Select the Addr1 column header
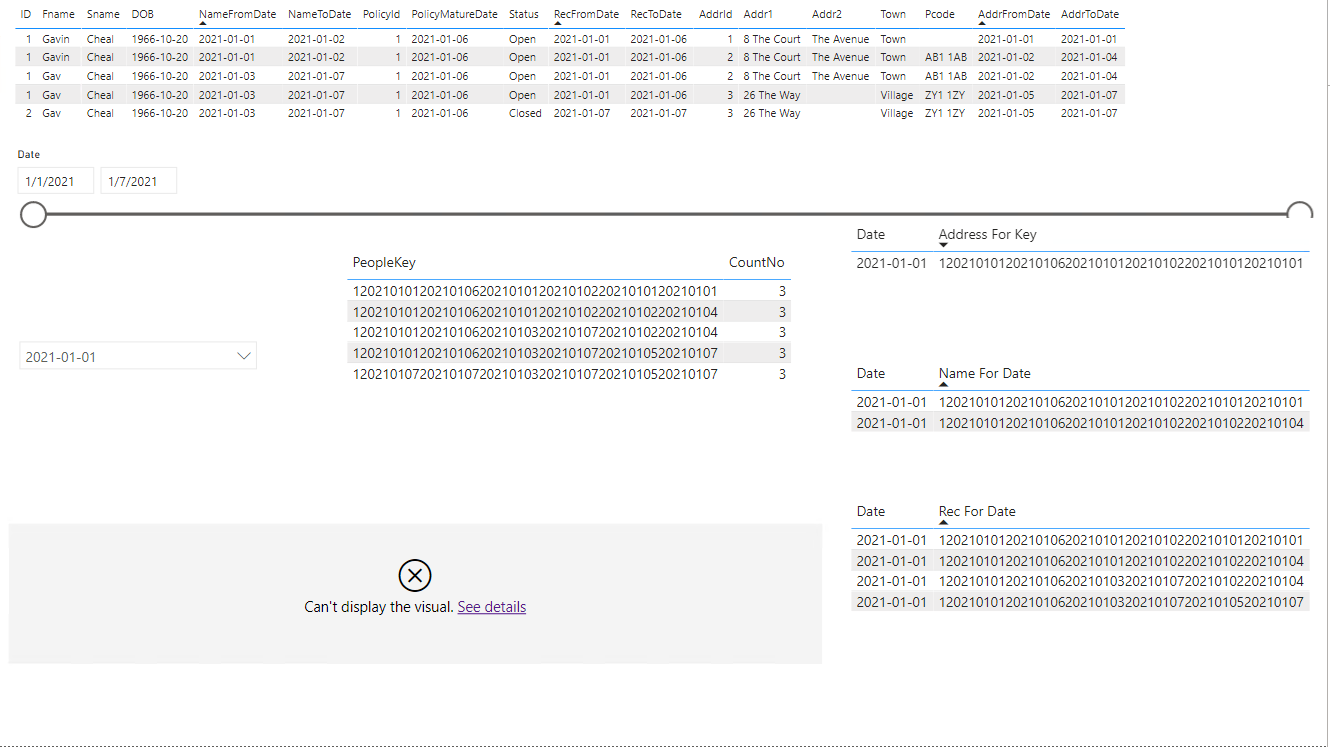Image resolution: width=1330 pixels, height=747 pixels. [758, 14]
